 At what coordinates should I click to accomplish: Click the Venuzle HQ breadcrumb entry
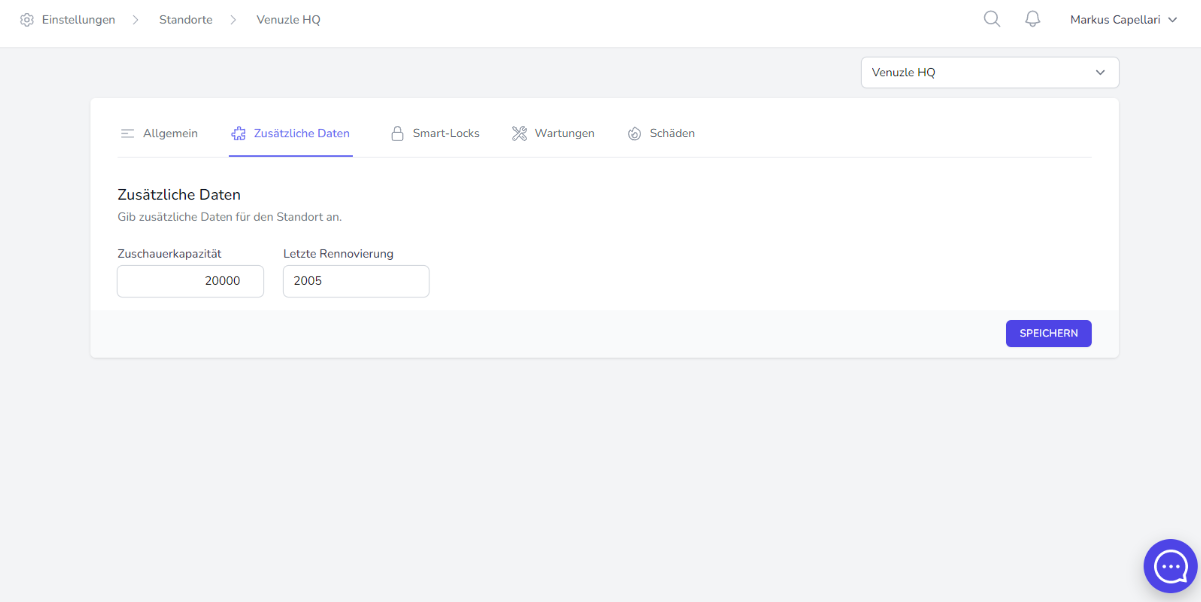288,20
